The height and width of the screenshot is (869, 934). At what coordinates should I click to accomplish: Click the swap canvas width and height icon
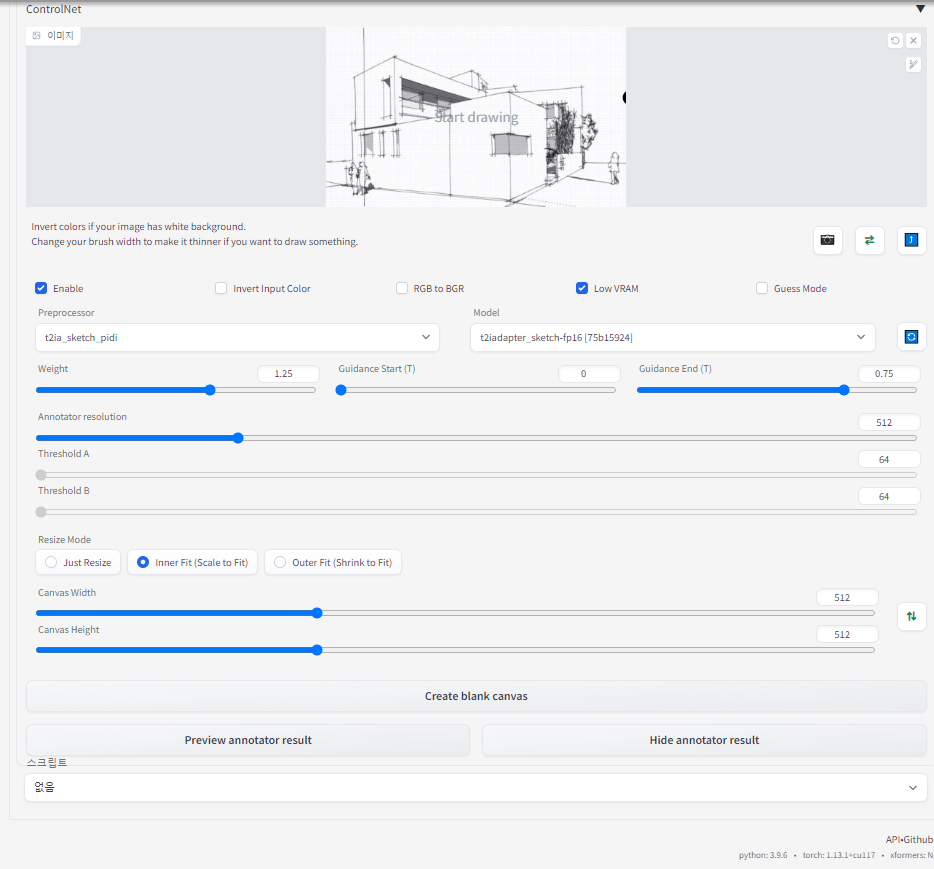pos(911,617)
